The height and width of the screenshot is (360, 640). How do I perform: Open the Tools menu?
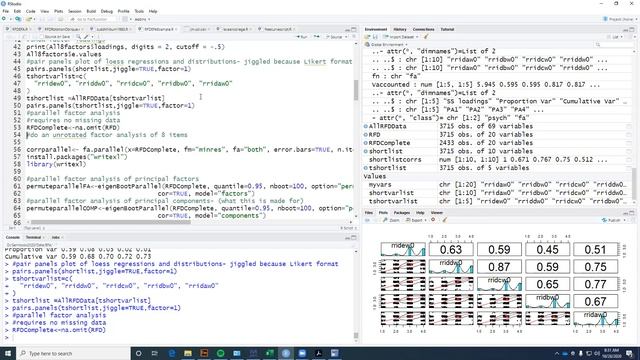coord(139,11)
